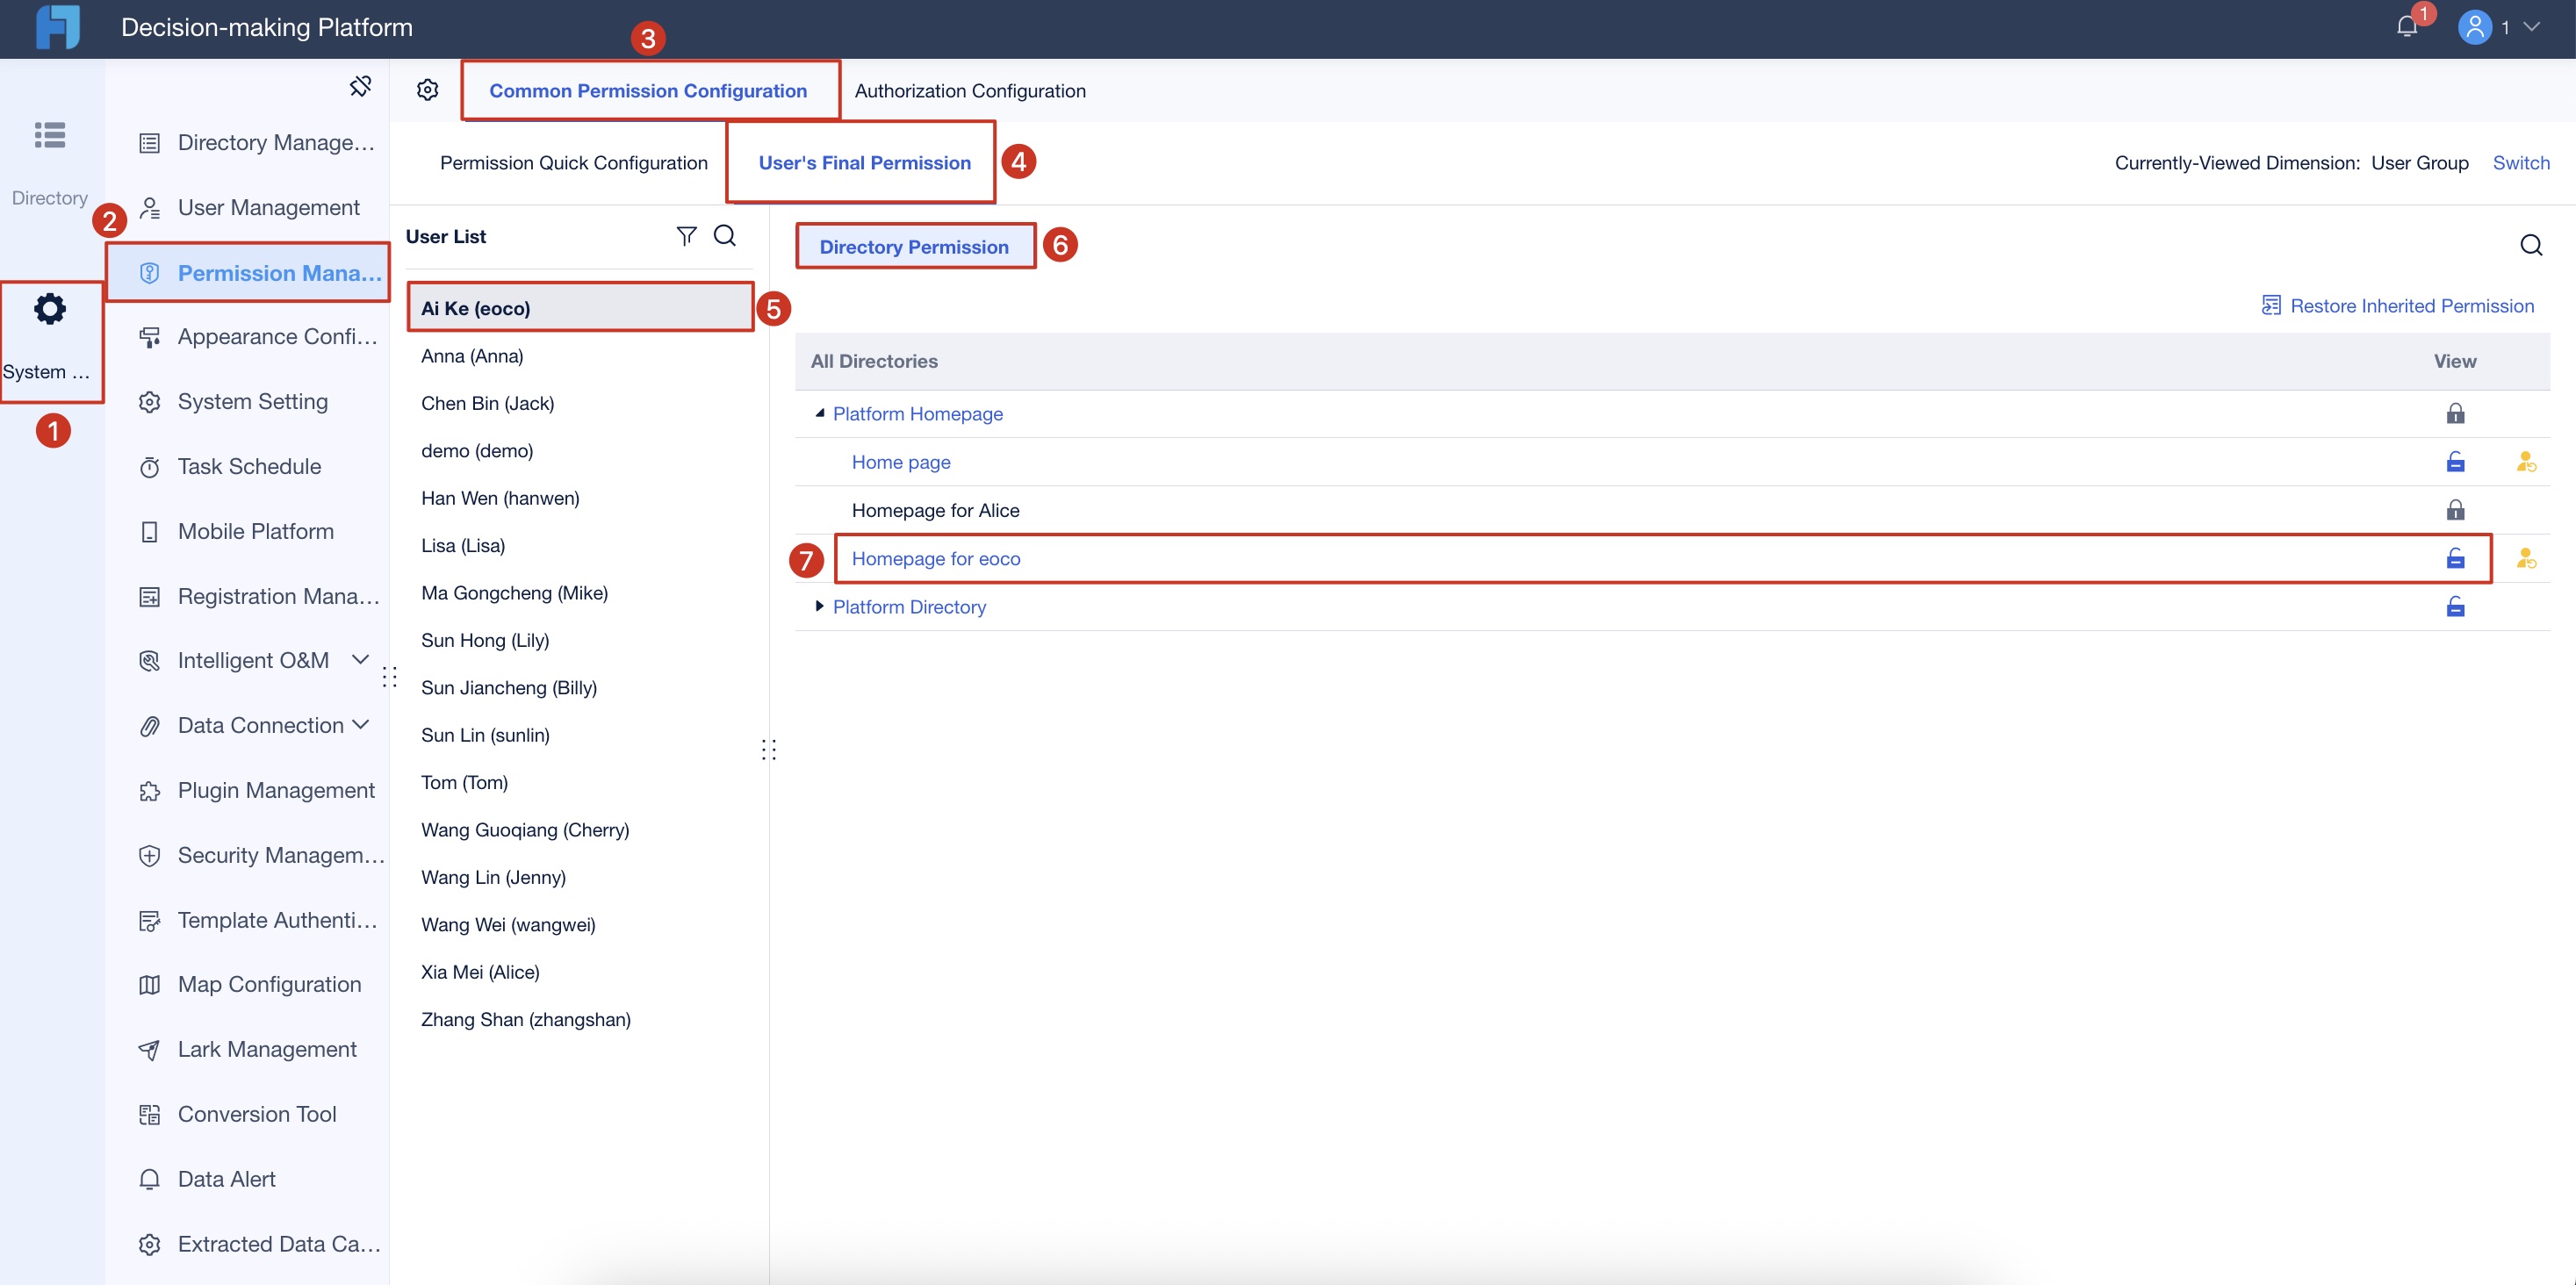Expand the account dropdown chevron
The height and width of the screenshot is (1285, 2576).
(x=2531, y=27)
